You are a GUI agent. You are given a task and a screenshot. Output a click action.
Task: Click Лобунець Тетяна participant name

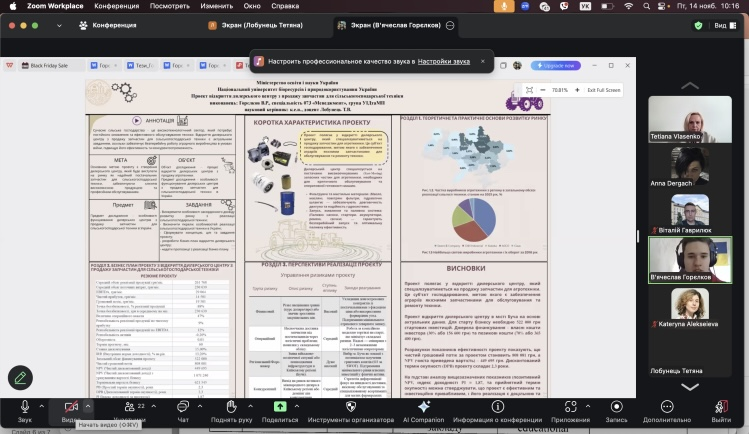676,370
